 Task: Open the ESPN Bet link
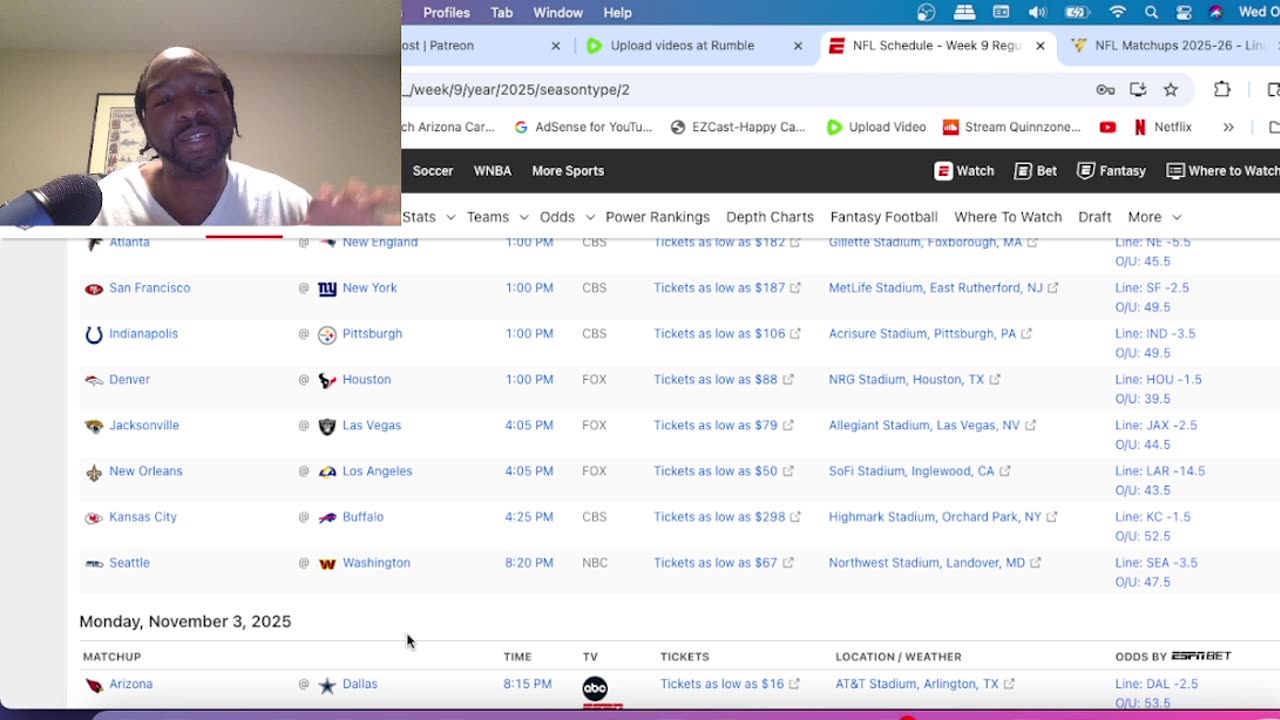[1035, 171]
